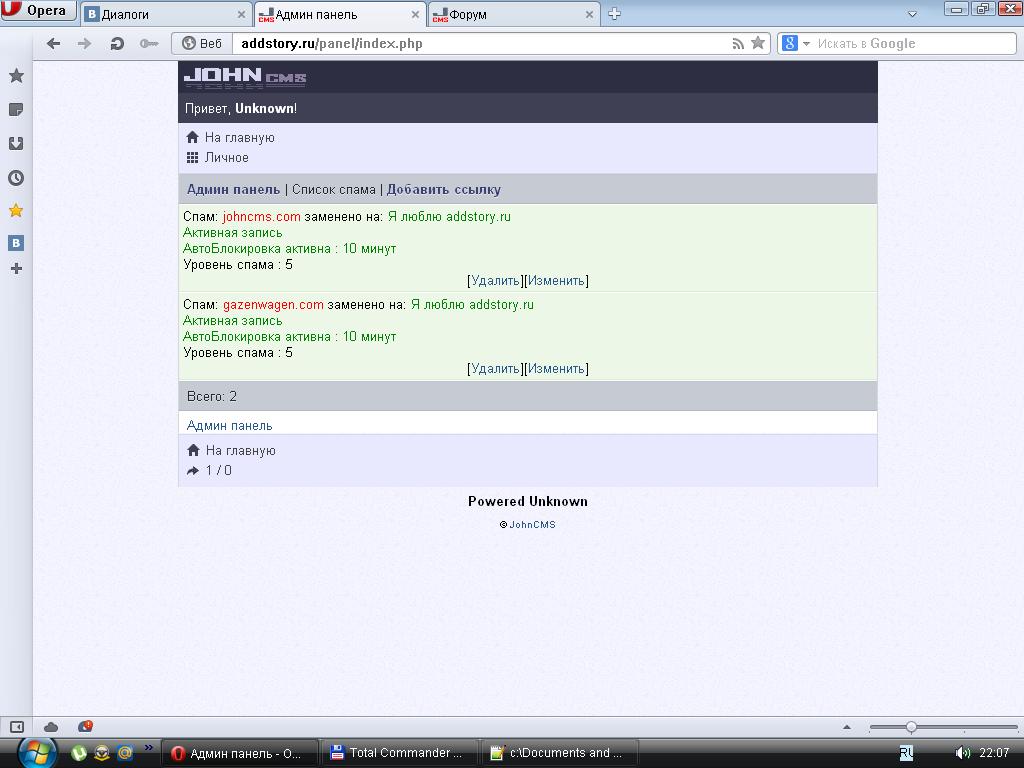Click Изменить for johncms.com entry
The width and height of the screenshot is (1024, 768).
(556, 281)
